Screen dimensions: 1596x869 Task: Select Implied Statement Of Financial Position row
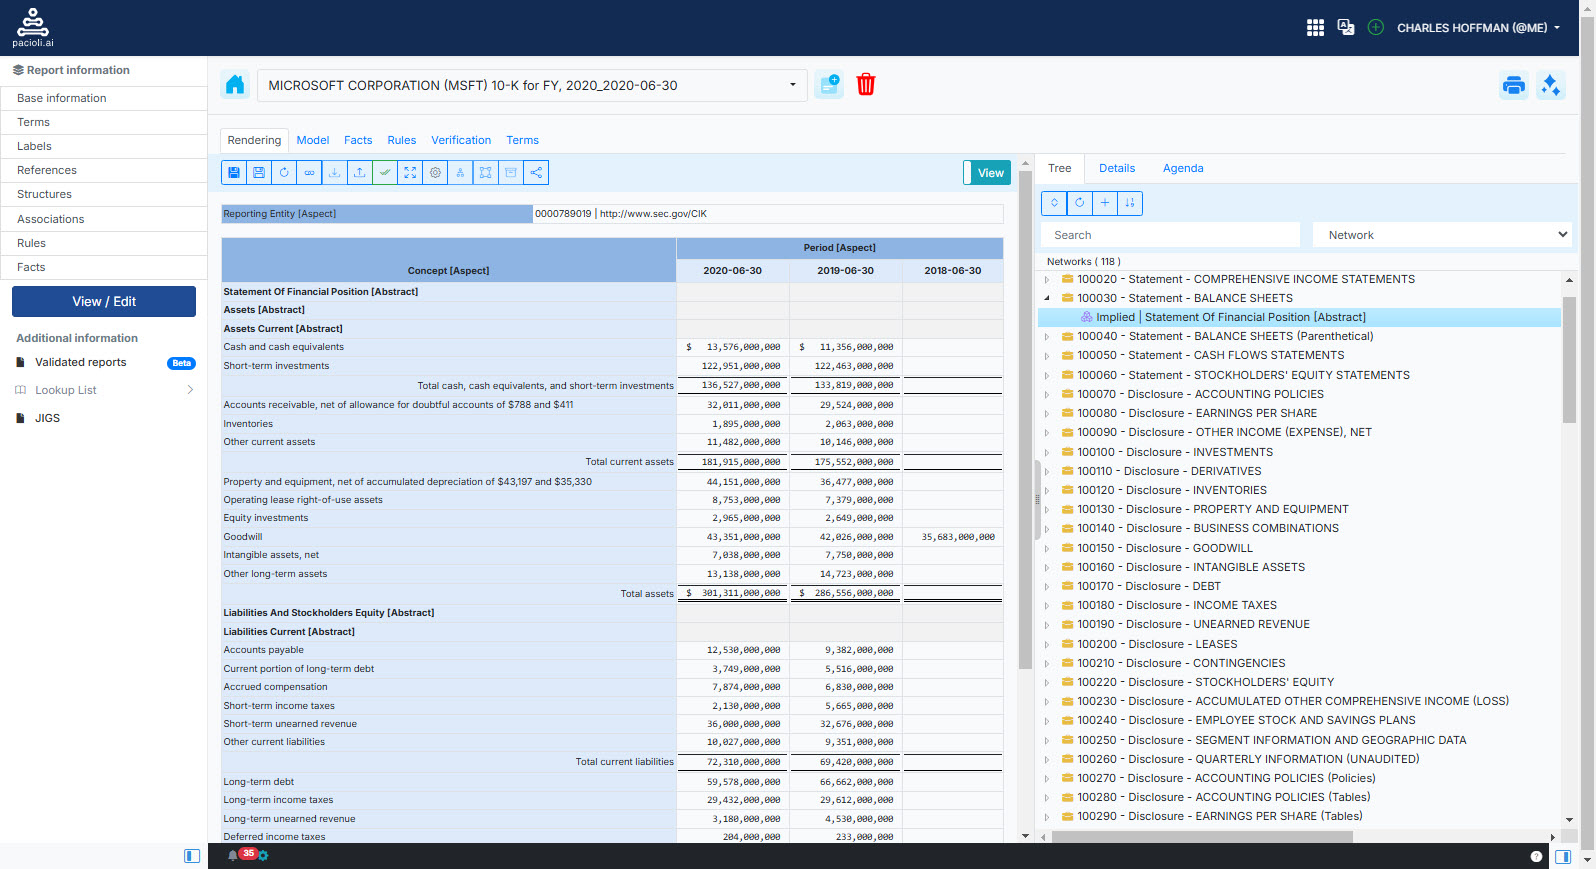click(x=1299, y=317)
